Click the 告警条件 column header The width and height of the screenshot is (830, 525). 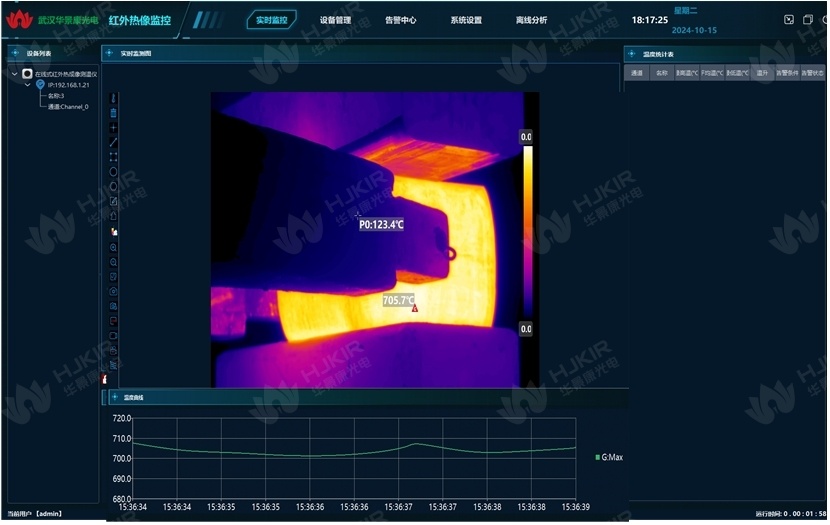(787, 73)
